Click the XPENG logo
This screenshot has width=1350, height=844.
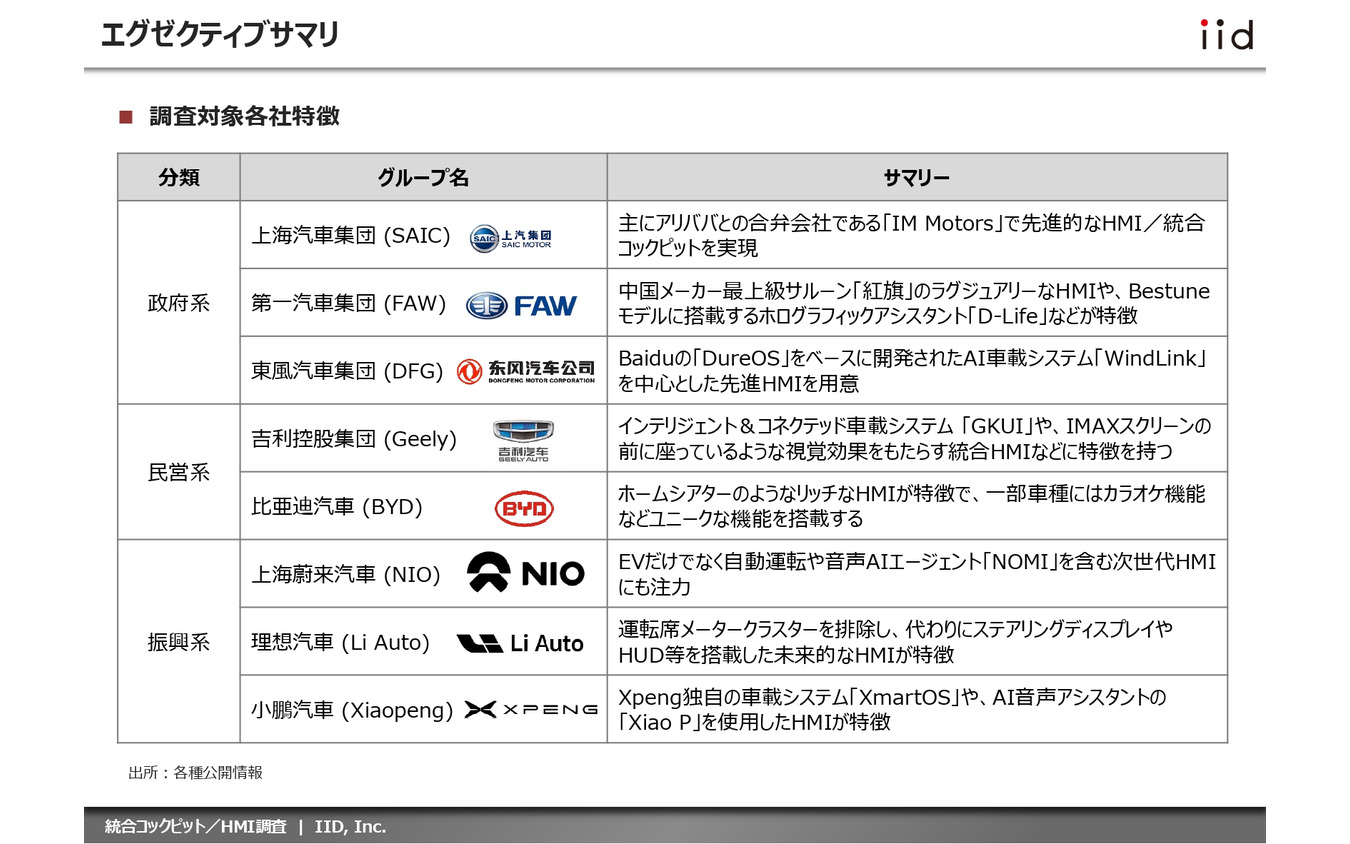[531, 710]
